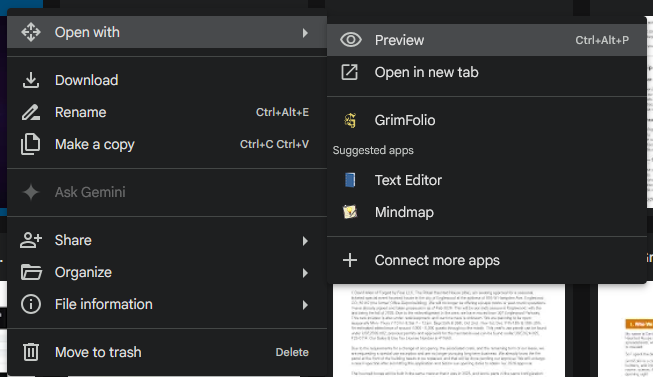Click the Mindmap app icon
Viewport: 653px width, 377px height.
click(350, 212)
